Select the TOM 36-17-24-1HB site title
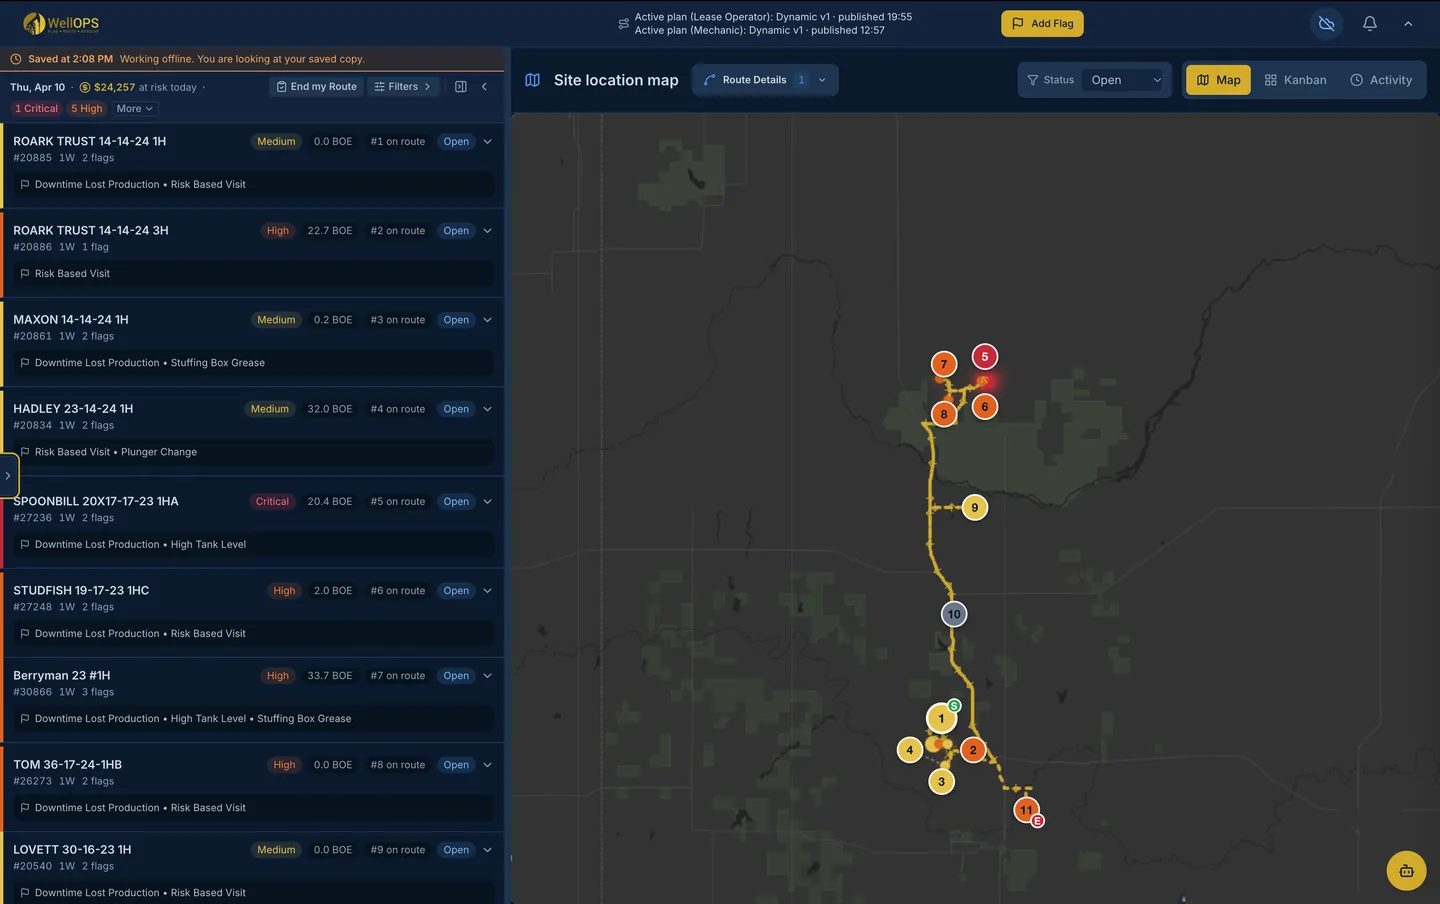 coord(67,765)
